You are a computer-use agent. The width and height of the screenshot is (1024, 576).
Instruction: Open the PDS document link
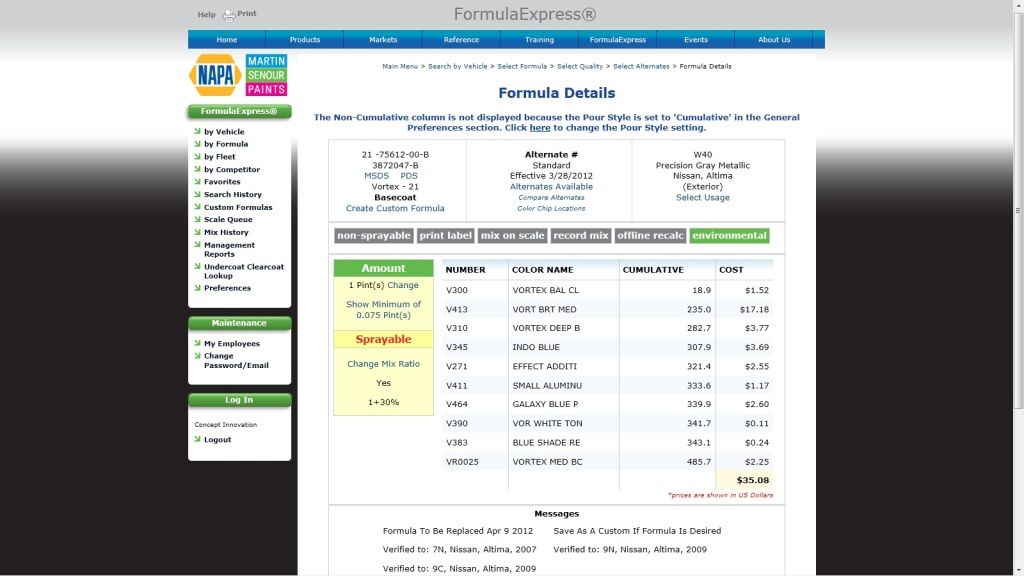click(409, 176)
